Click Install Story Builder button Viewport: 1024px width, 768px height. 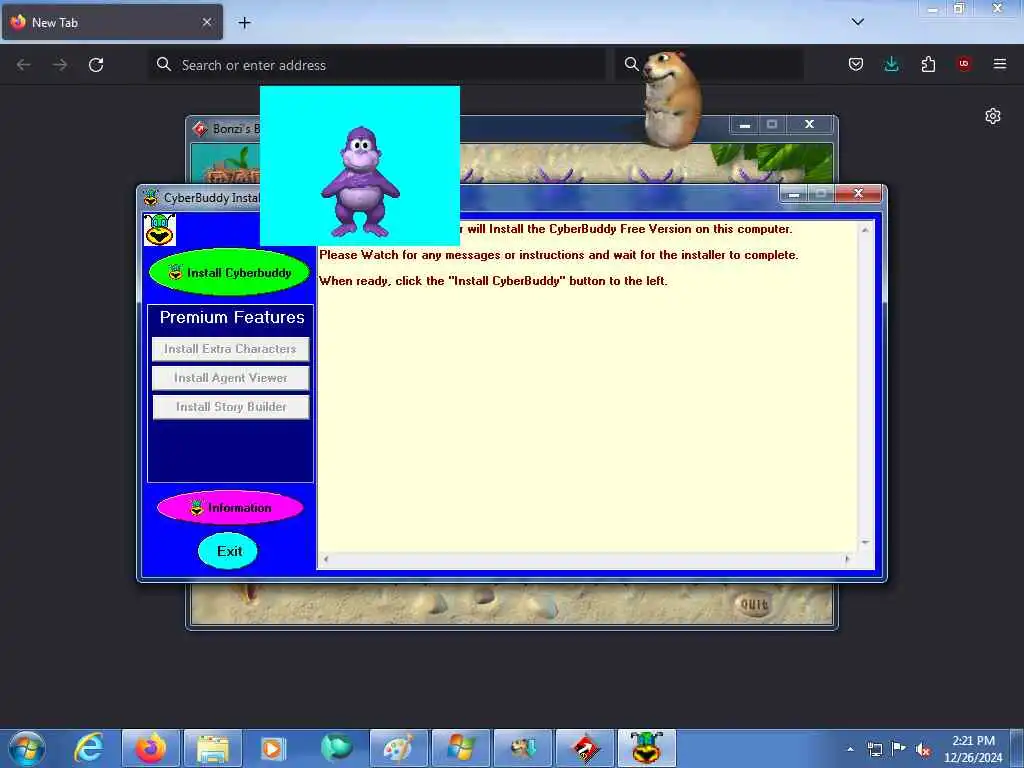[x=231, y=406]
